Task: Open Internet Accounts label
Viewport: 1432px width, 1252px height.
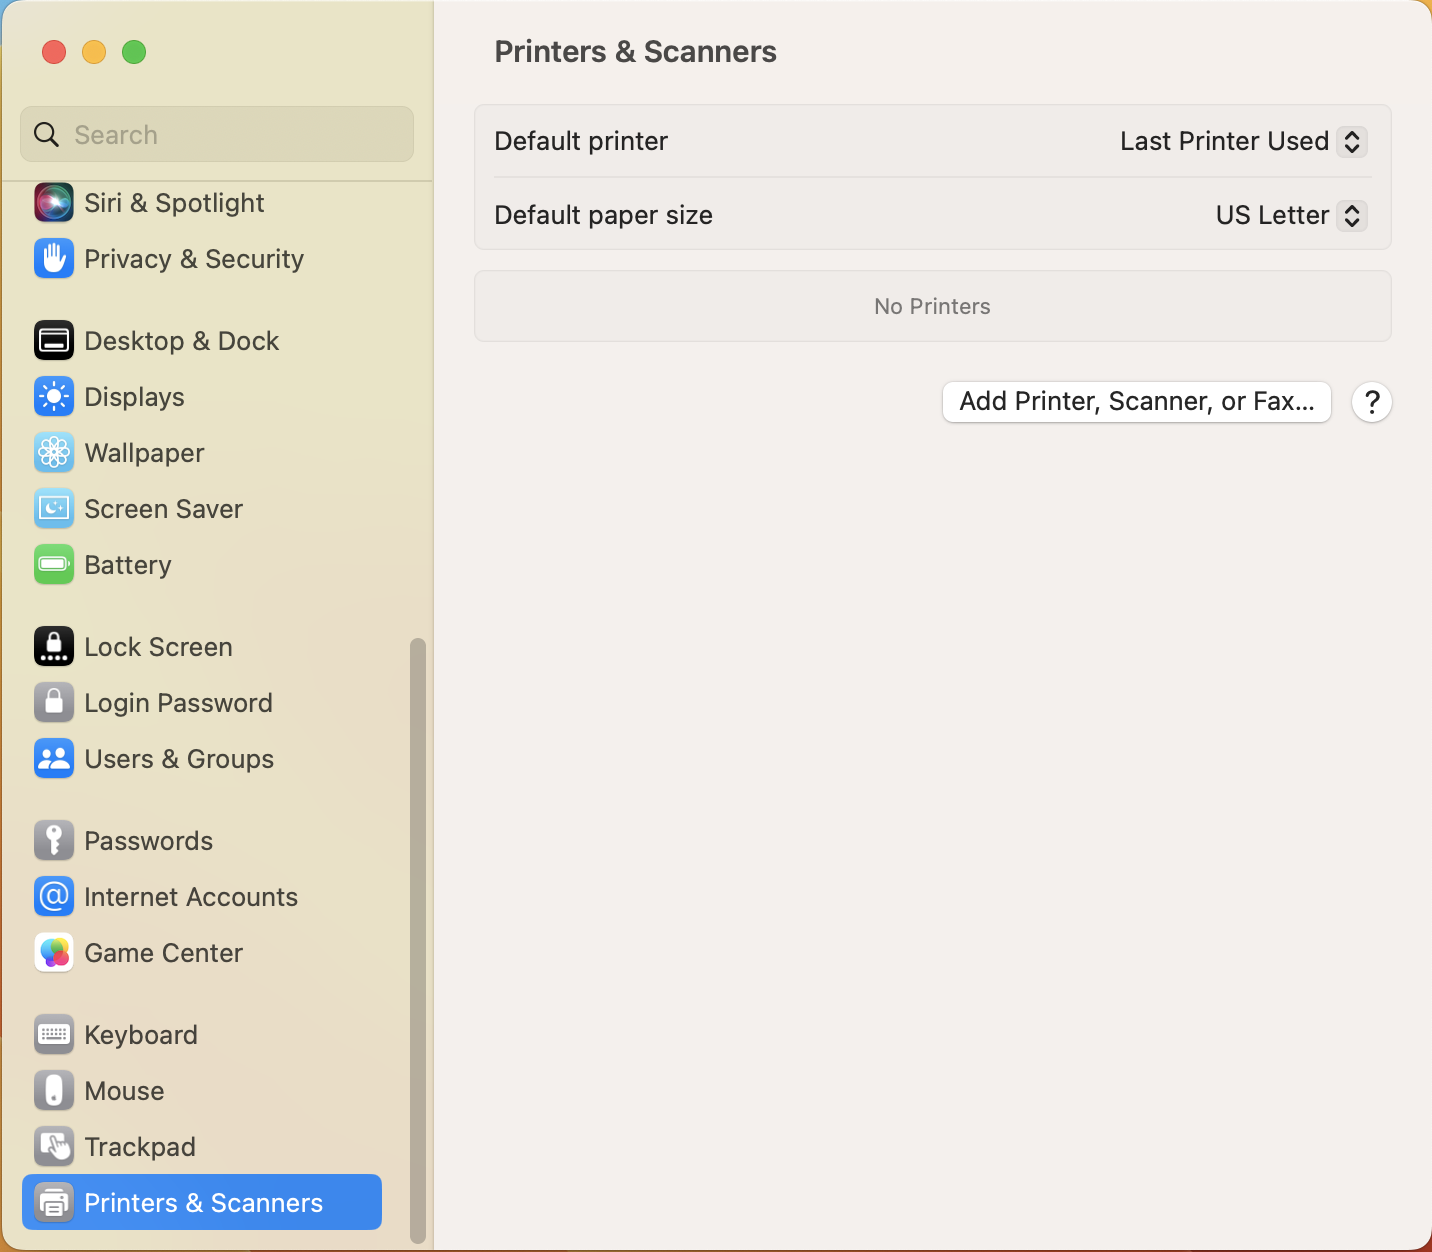Action: 191,897
